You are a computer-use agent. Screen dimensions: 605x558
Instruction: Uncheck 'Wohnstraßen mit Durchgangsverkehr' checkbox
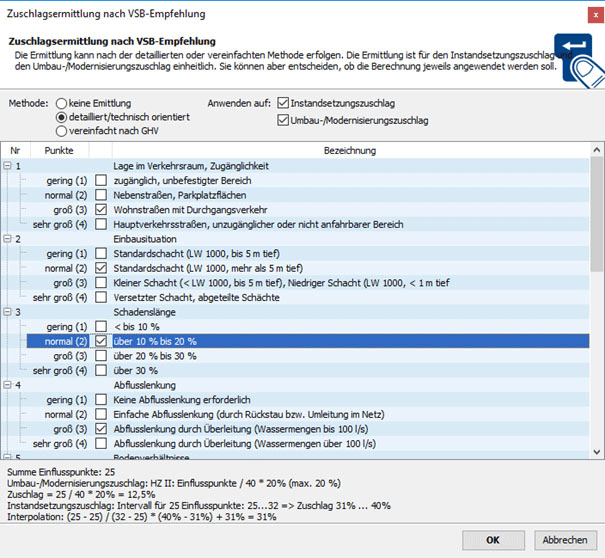point(101,210)
